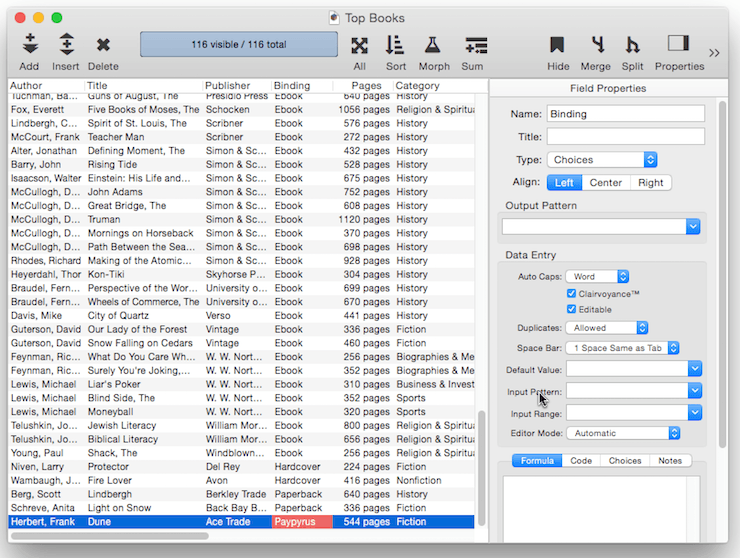Viewport: 740px width, 558px height.
Task: Click the Sum tool icon
Action: [476, 46]
